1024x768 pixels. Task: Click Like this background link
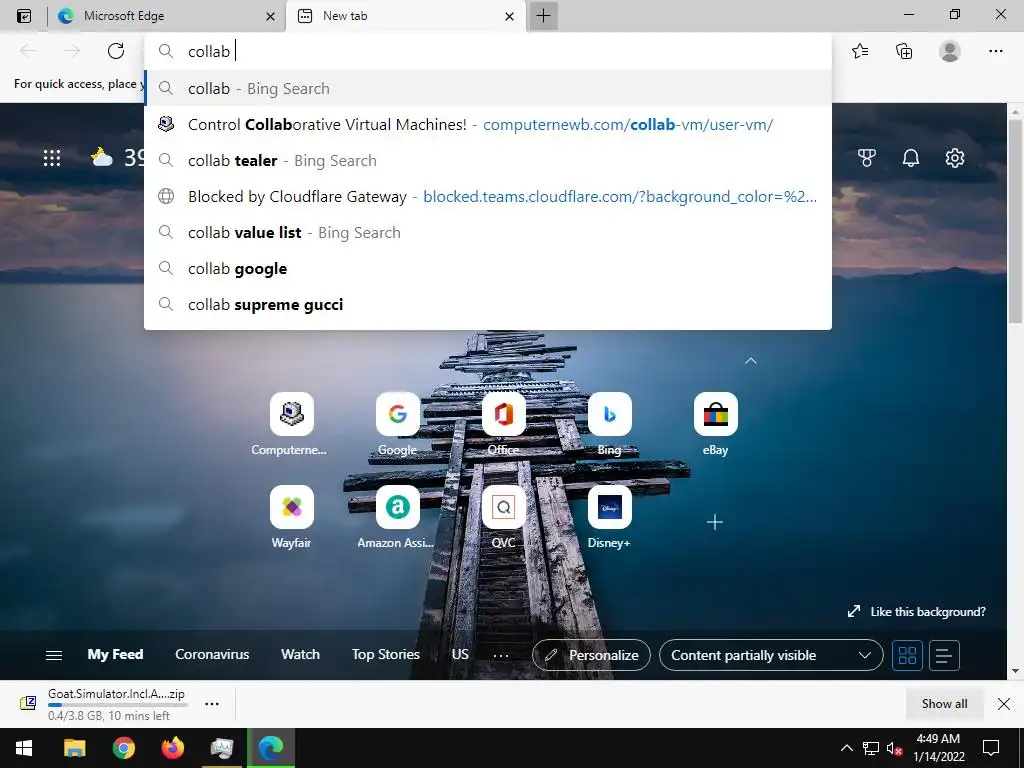pos(916,612)
